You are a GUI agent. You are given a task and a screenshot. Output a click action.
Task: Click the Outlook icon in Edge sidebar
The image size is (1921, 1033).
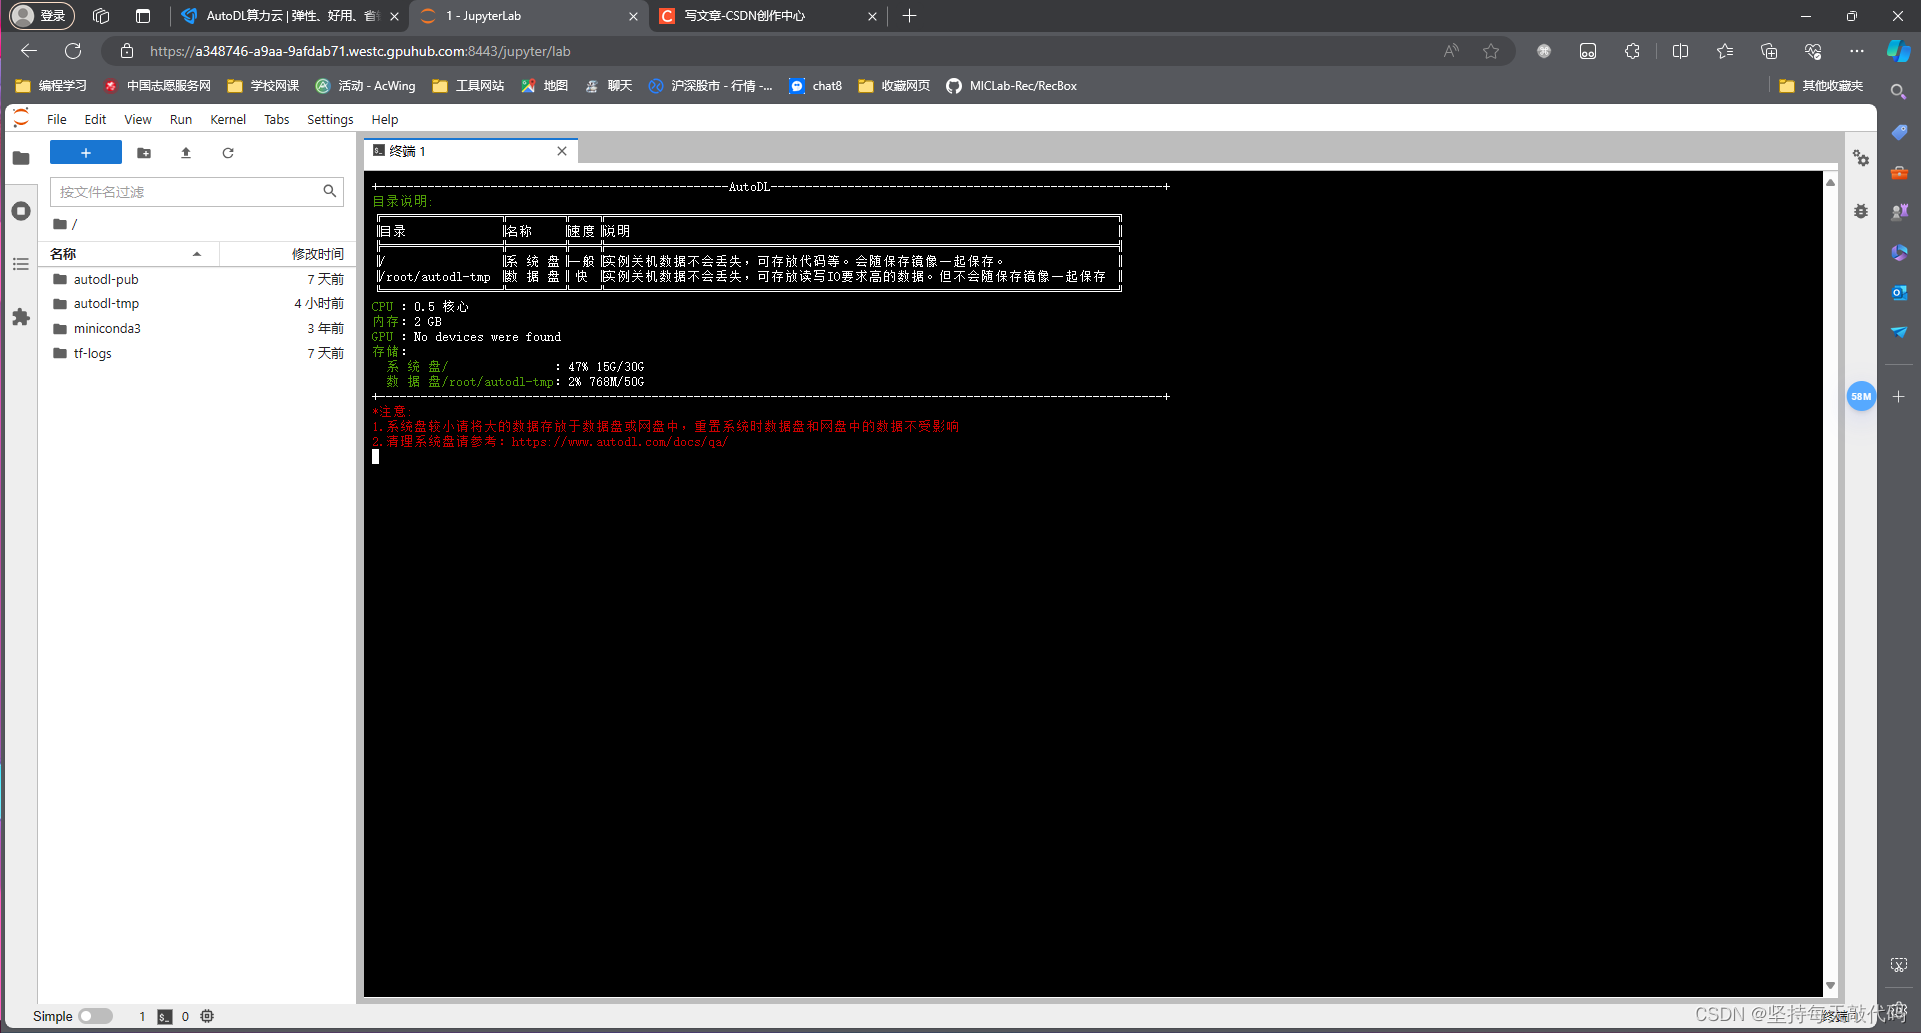click(1898, 292)
